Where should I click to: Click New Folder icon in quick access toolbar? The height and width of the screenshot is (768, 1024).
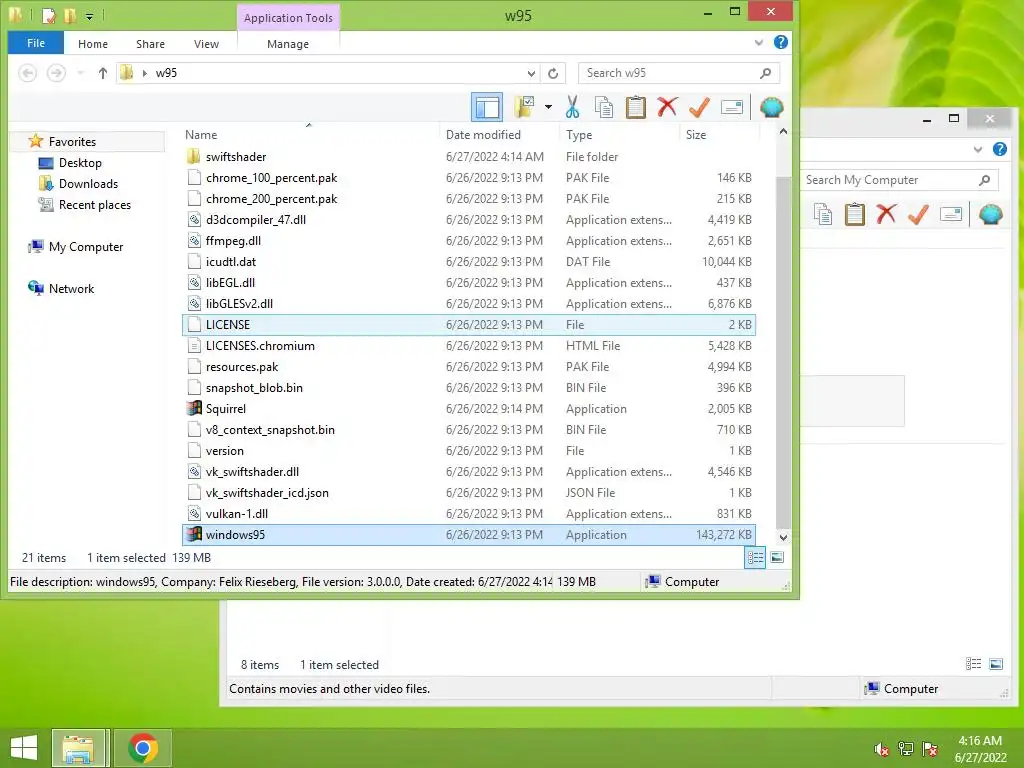point(70,15)
